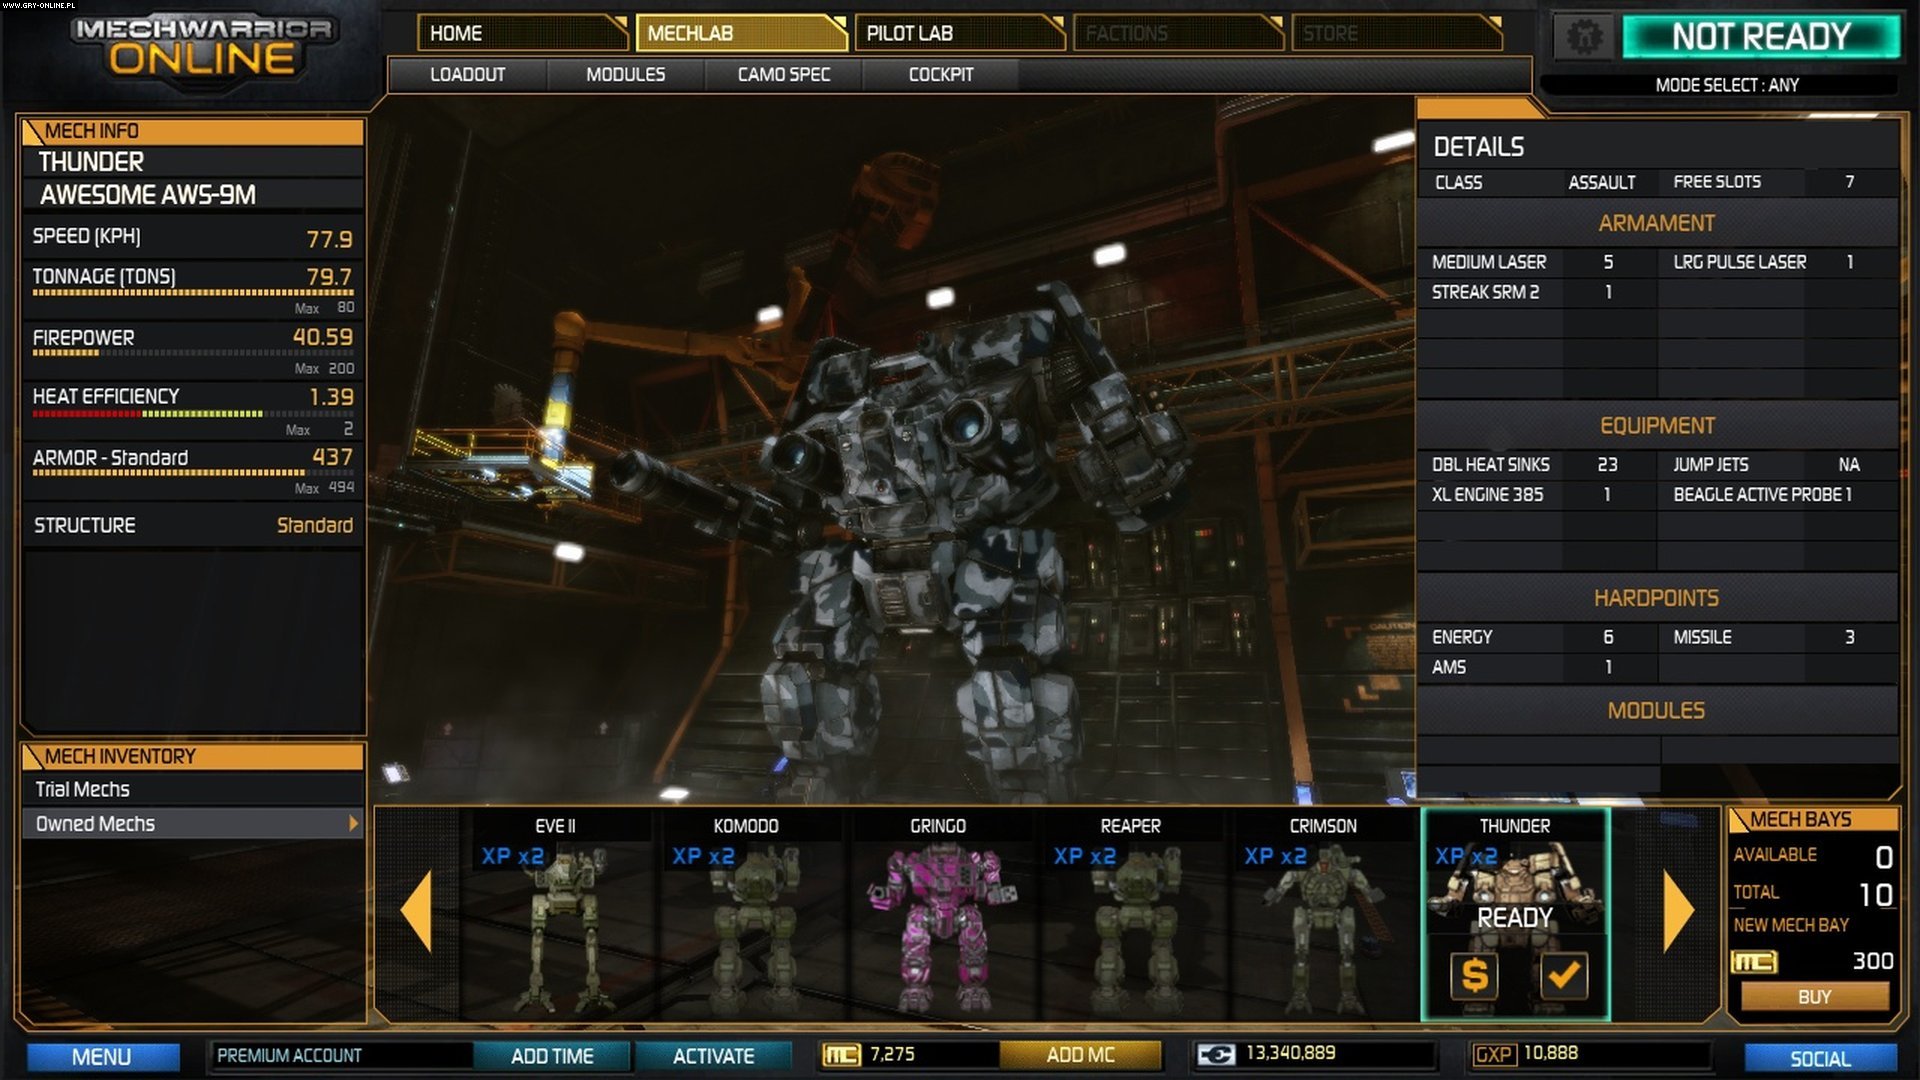
Task: Click the 'FREE SLOTS' detail value
Action: coord(1850,182)
